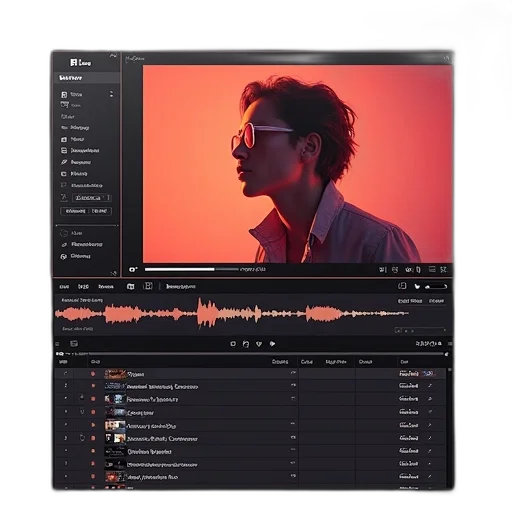The image size is (512, 512).
Task: Click the first clip row's thumbnail
Action: pyautogui.click(x=115, y=374)
